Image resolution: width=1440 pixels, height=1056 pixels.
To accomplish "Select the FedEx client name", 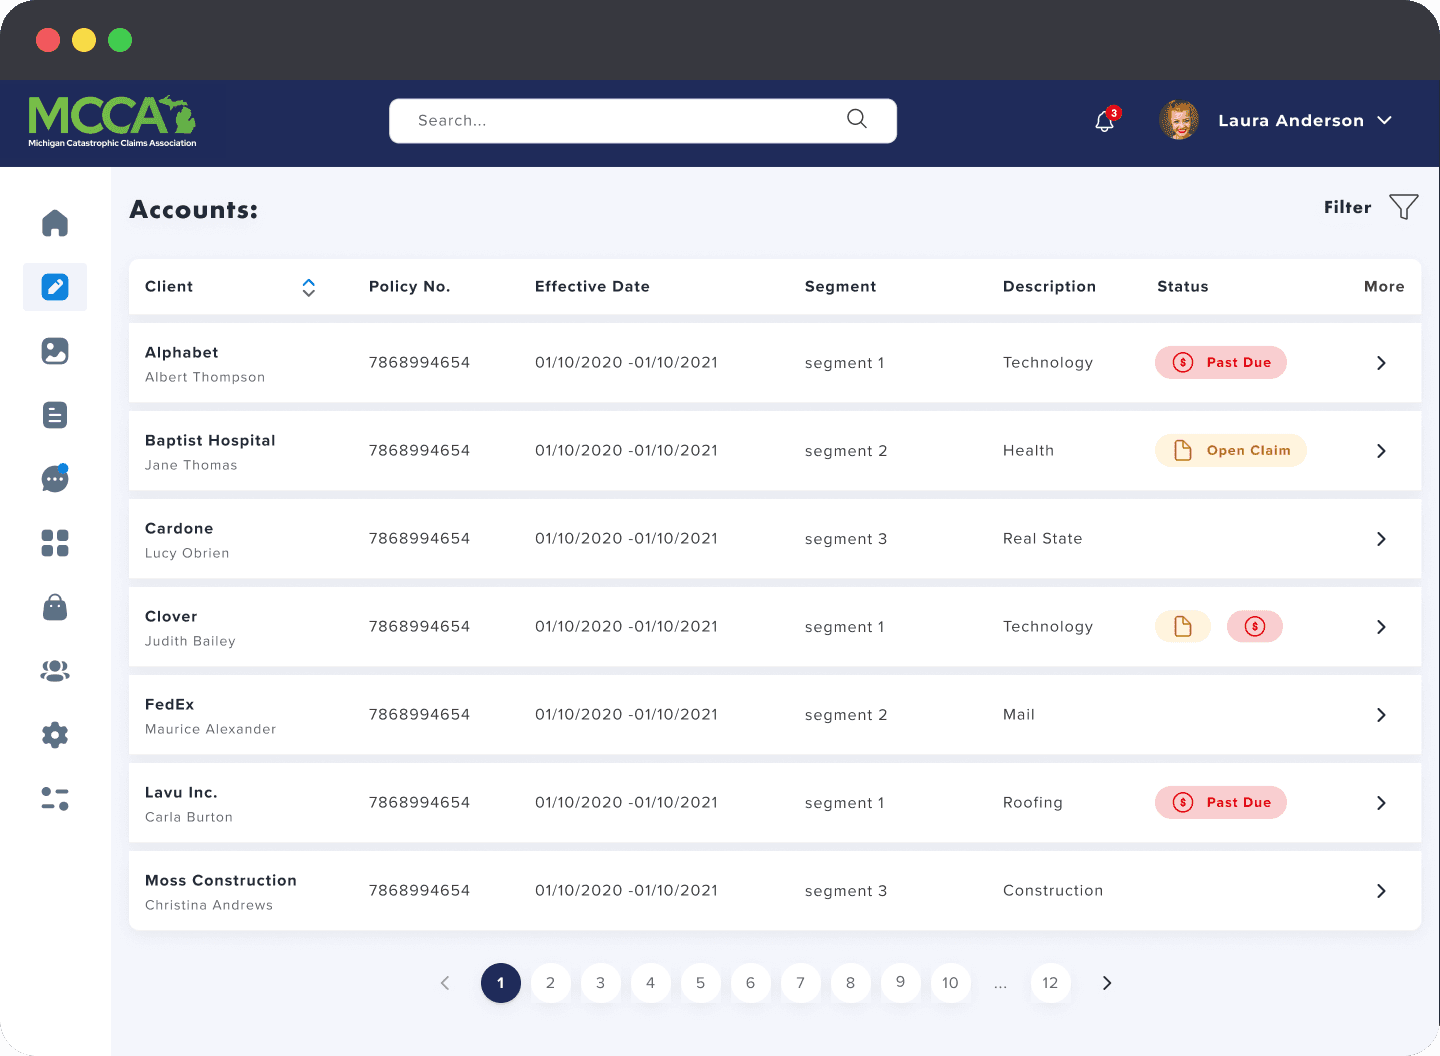I will point(170,705).
